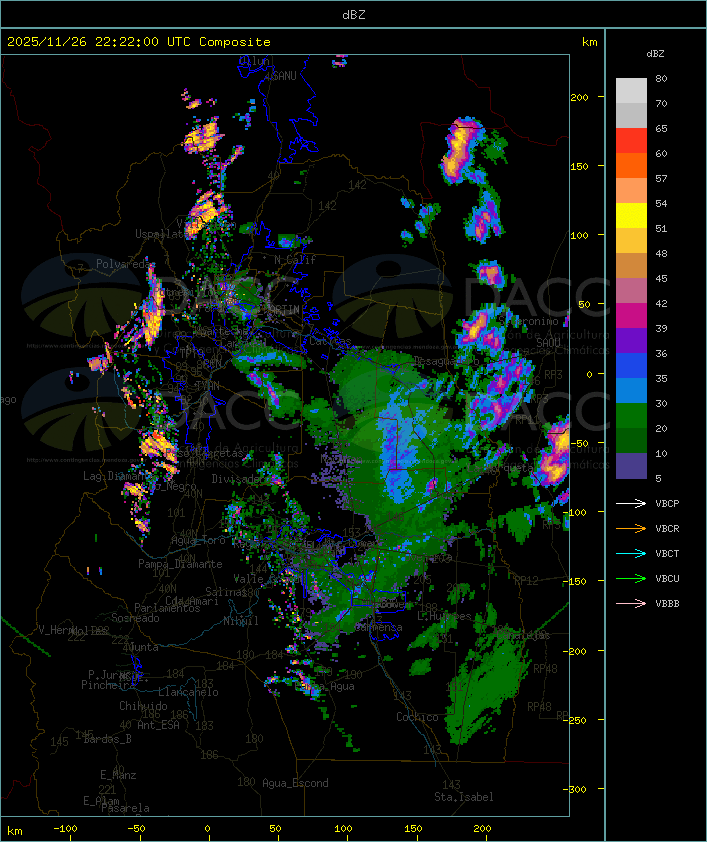
Task: Click the VBBB legend label
Action: 667,604
